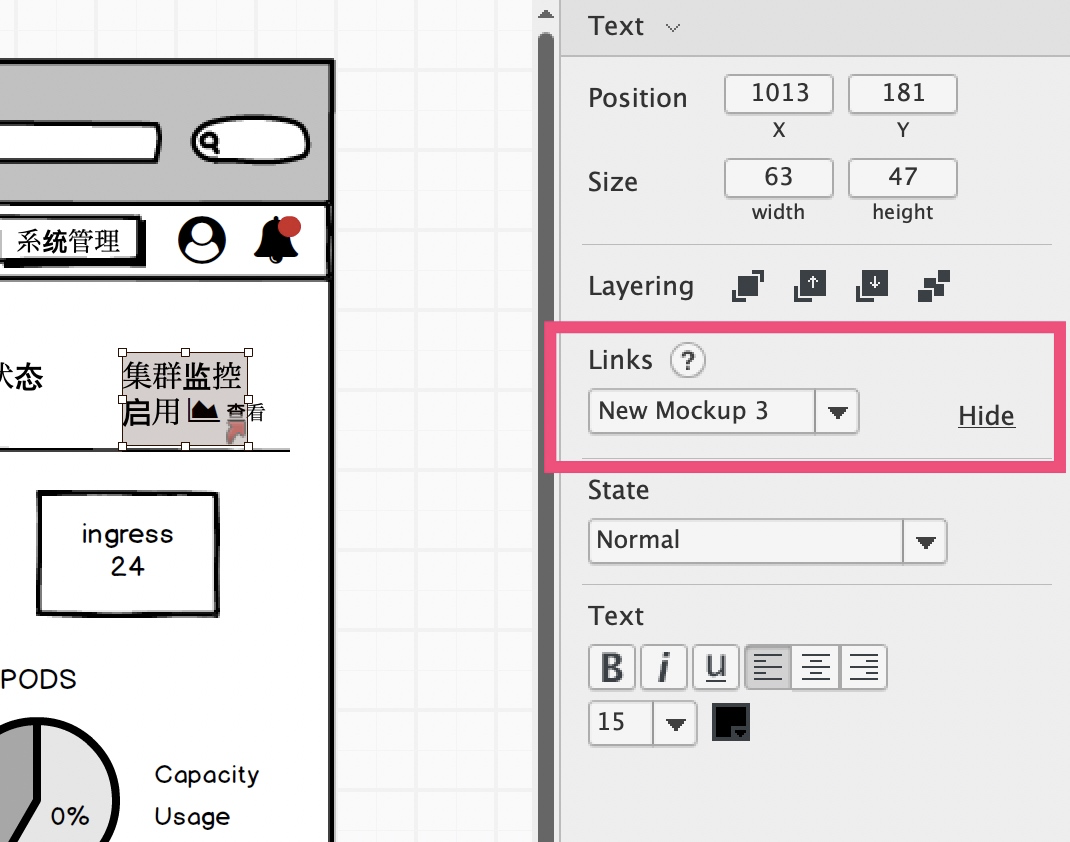Click the long search input box in mockup
Viewport: 1070px width, 842px height.
[79, 142]
